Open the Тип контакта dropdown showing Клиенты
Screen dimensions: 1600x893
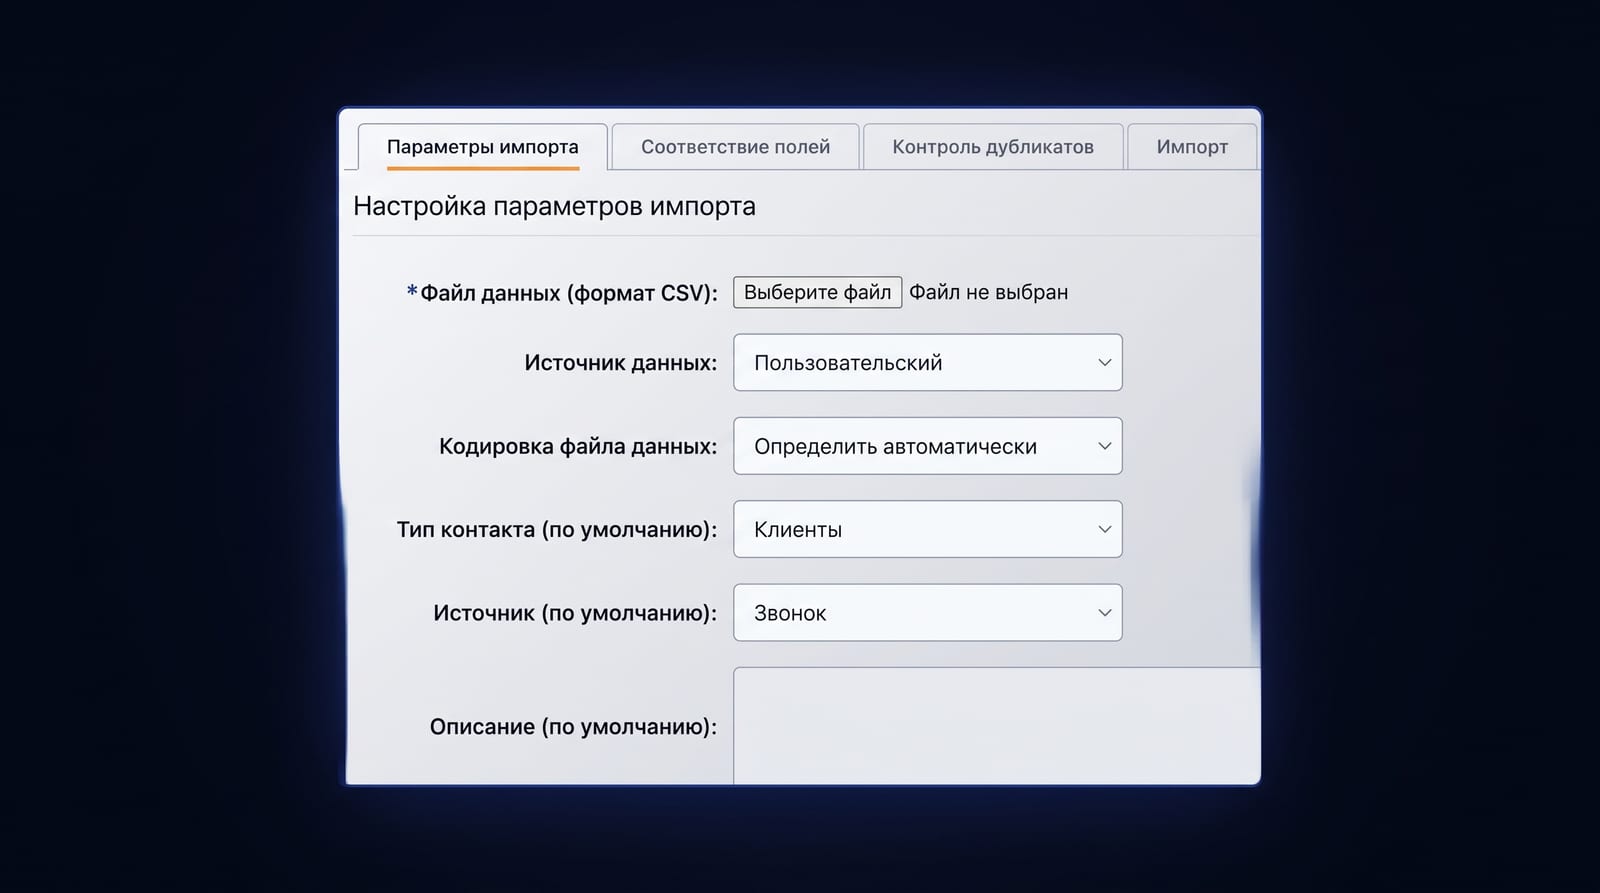point(928,529)
